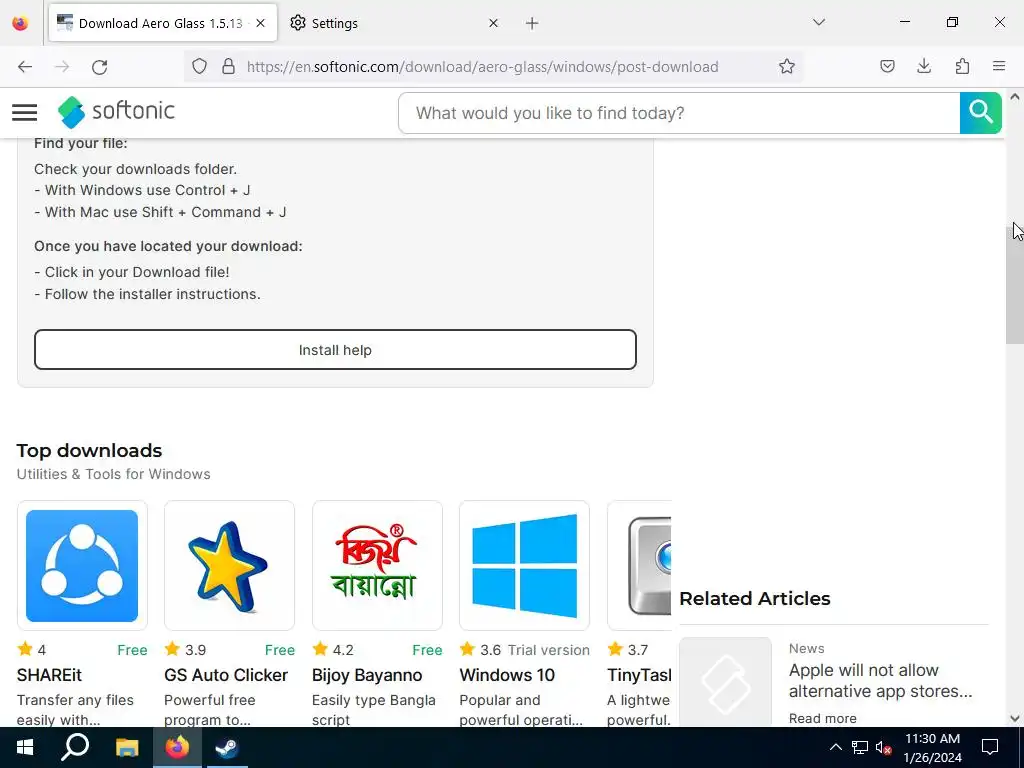Open the Firefox downloads panel
1024x768 pixels.
pos(924,66)
